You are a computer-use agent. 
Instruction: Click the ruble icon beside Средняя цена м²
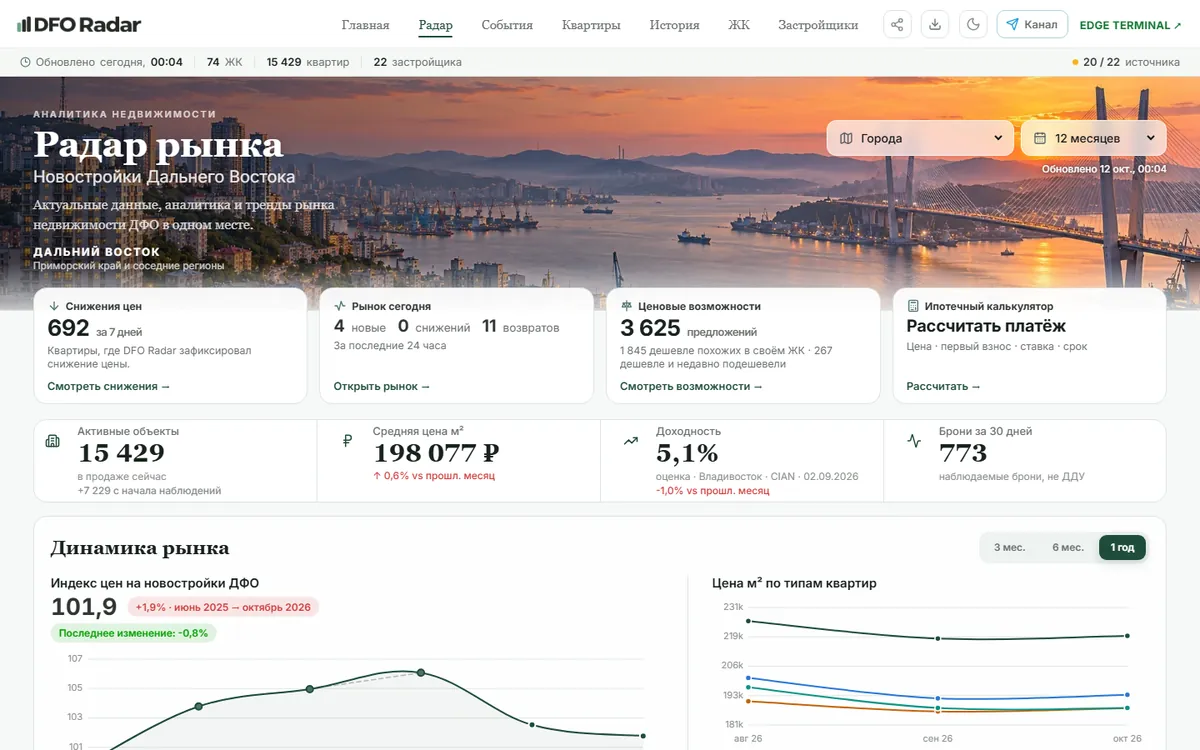(x=347, y=441)
